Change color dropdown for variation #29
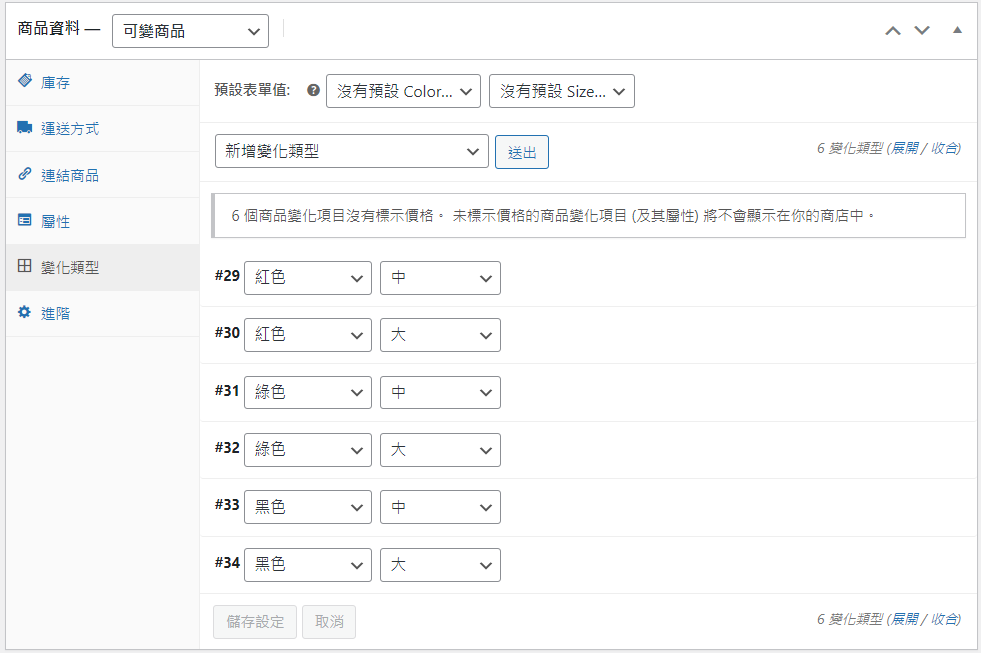The width and height of the screenshot is (981, 653). pos(307,278)
